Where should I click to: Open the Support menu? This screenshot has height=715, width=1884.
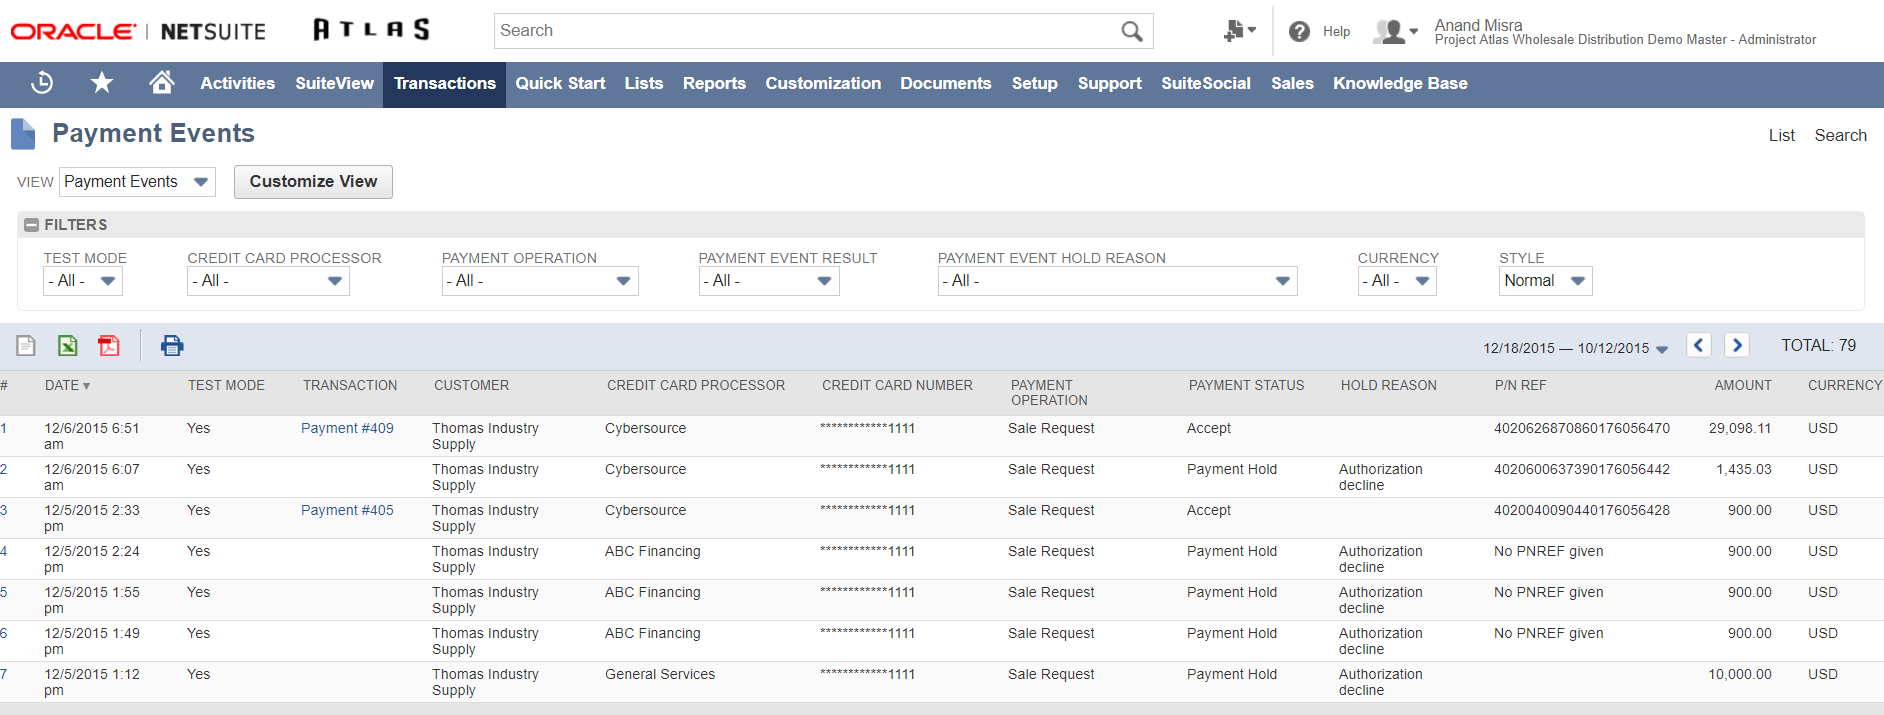coord(1109,84)
